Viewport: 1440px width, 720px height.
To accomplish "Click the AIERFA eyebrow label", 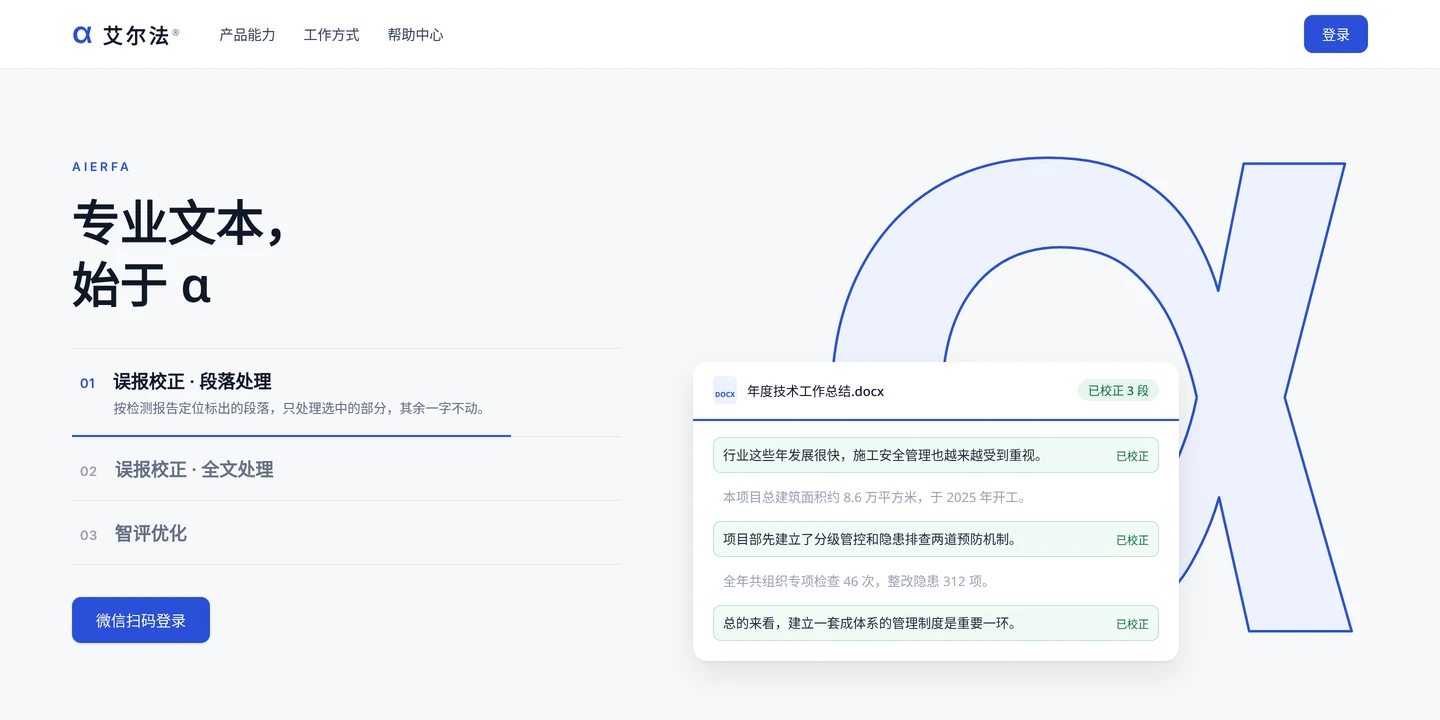I will [101, 167].
